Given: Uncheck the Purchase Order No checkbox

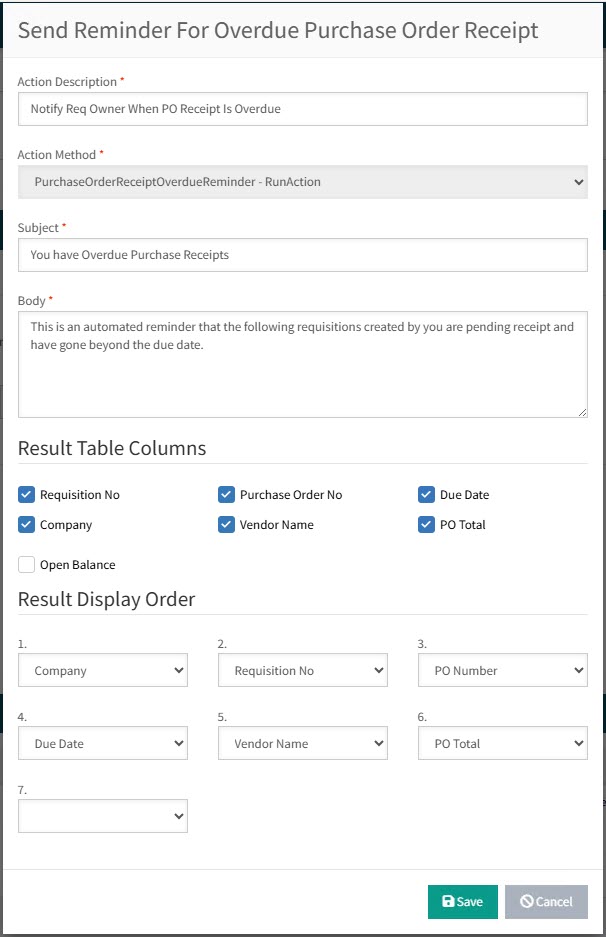Looking at the screenshot, I should tap(227, 494).
